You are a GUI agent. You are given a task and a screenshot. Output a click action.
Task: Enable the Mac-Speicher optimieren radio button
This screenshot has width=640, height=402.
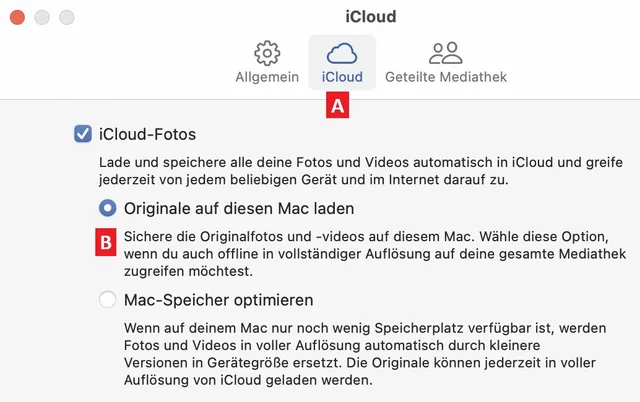(x=108, y=299)
